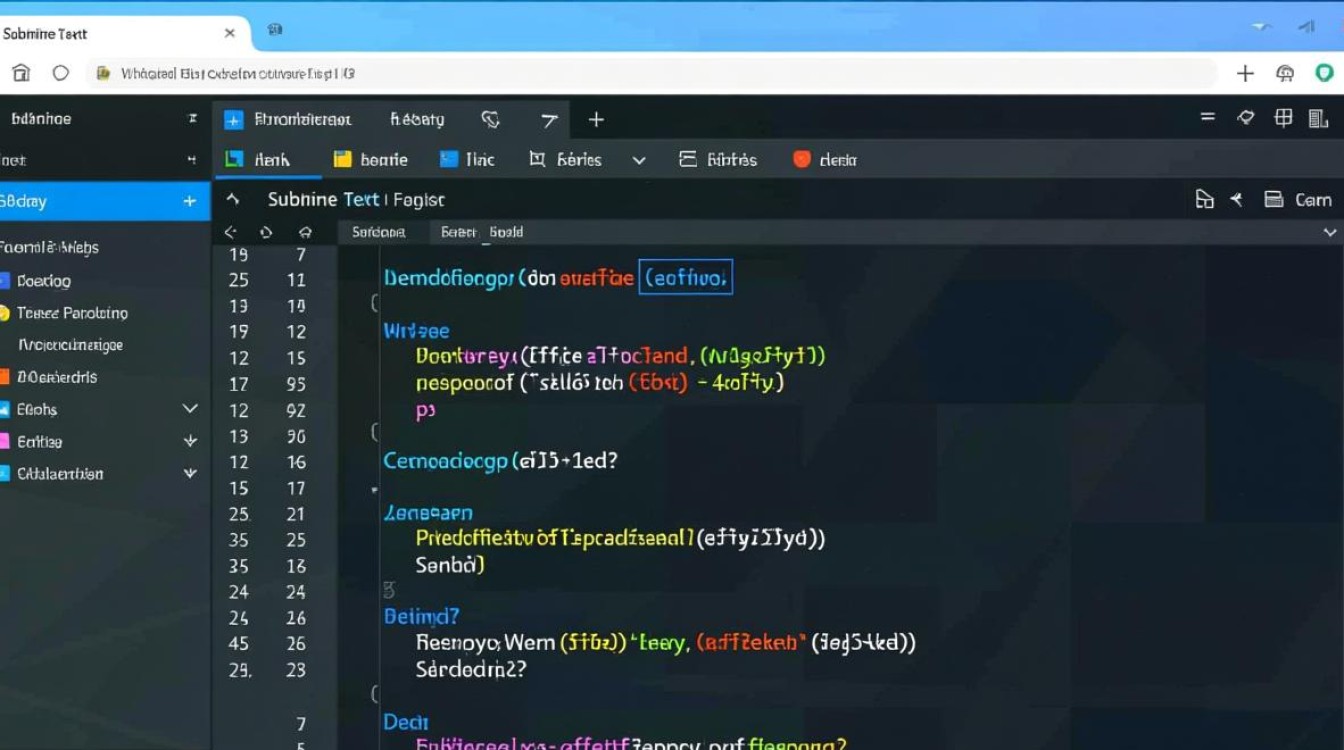Switch to the hébaty tab

(x=416, y=119)
